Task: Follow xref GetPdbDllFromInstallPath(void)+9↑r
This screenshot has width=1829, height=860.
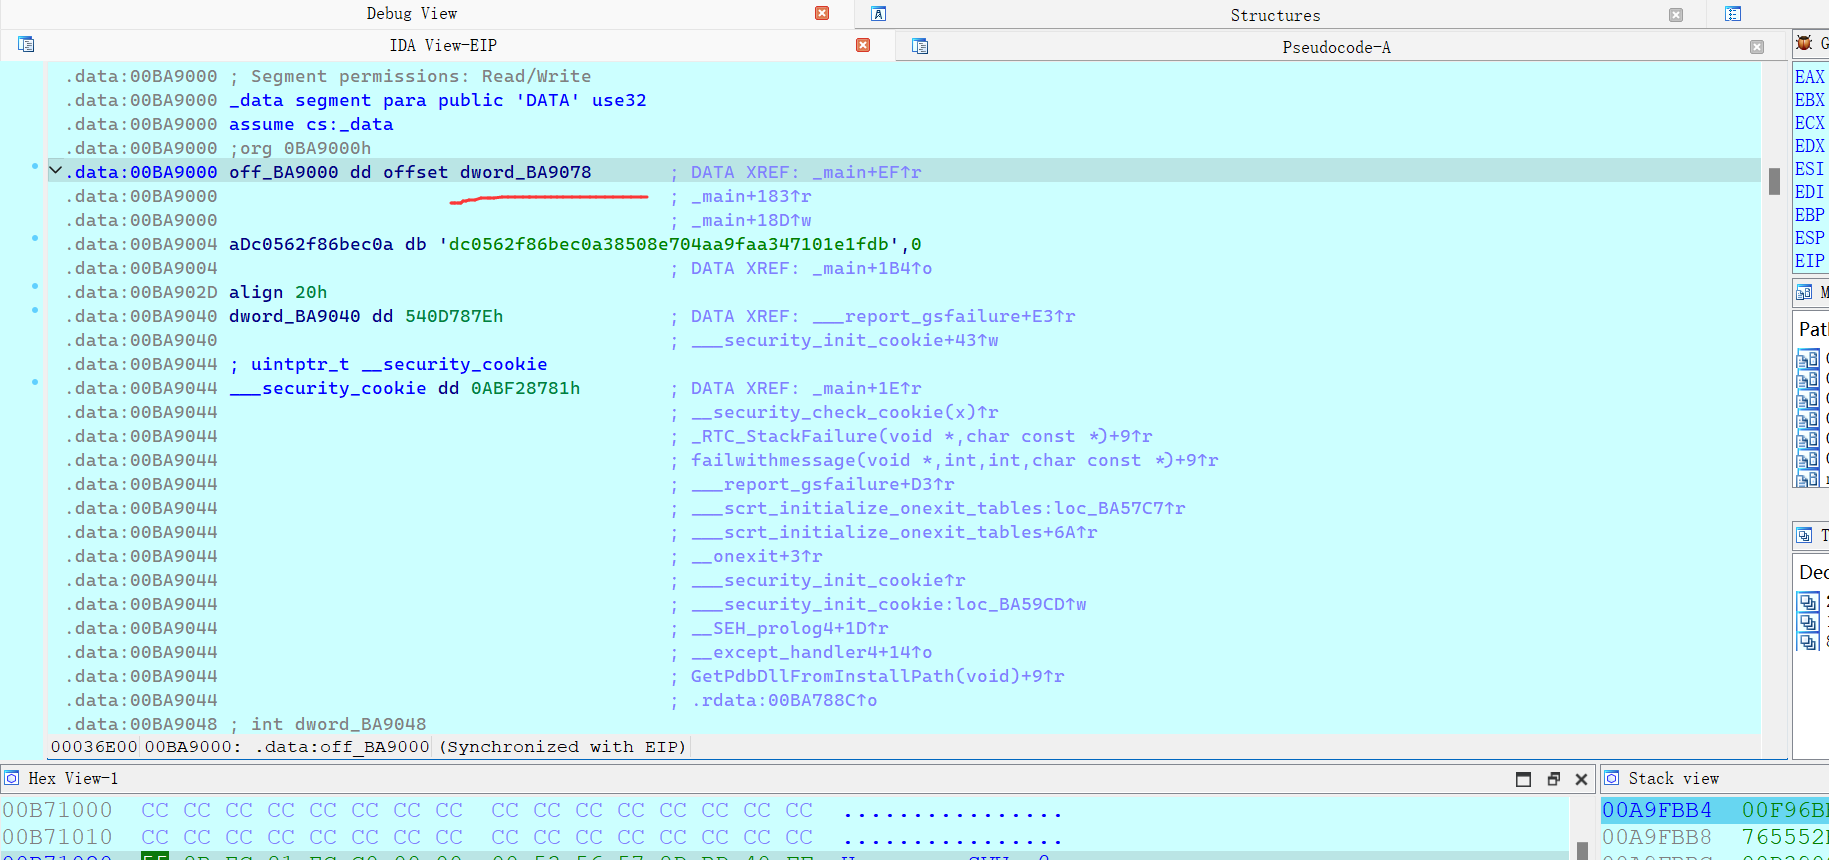Action: [x=877, y=676]
